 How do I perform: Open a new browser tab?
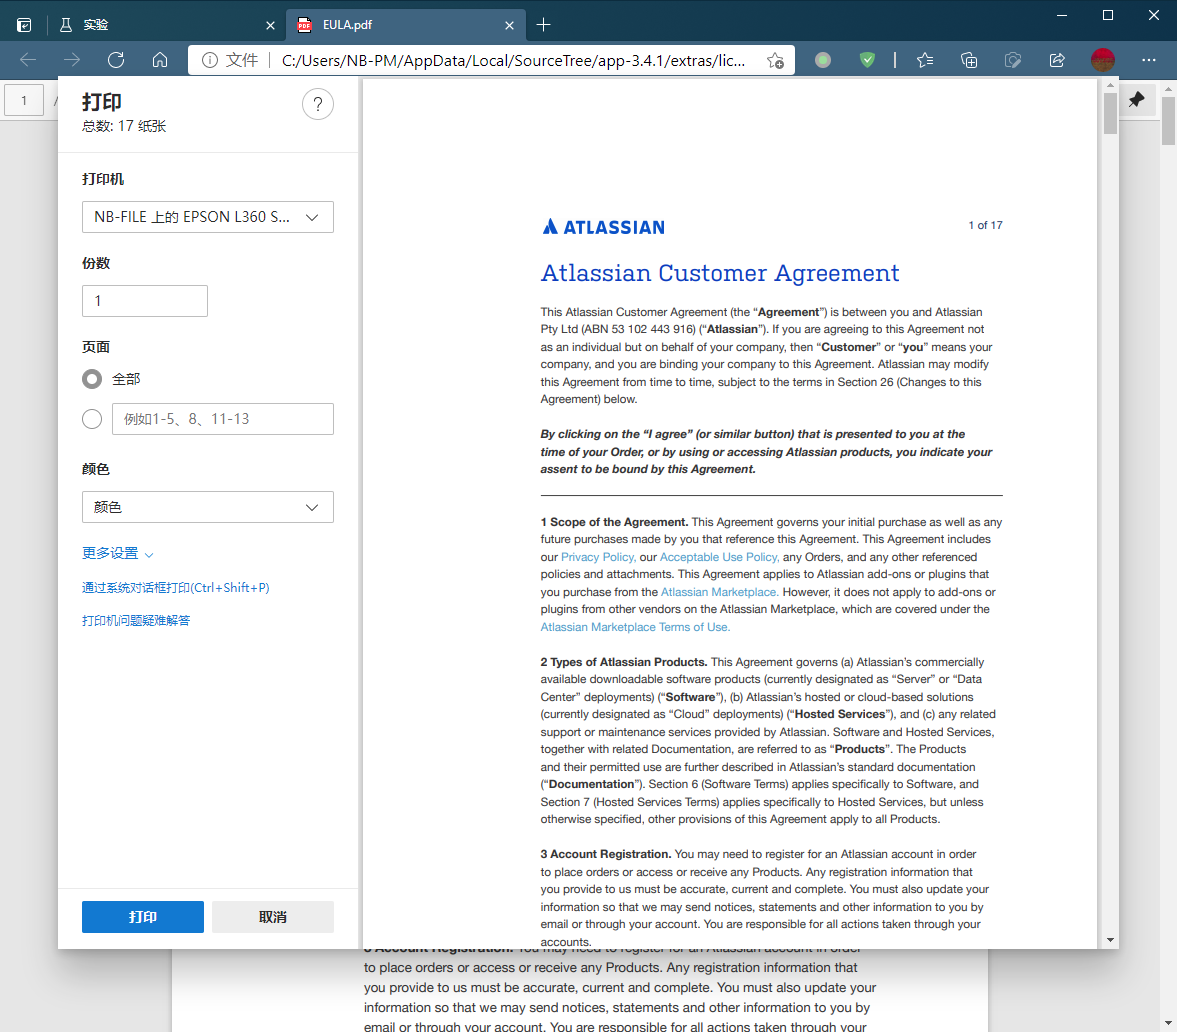click(x=543, y=25)
